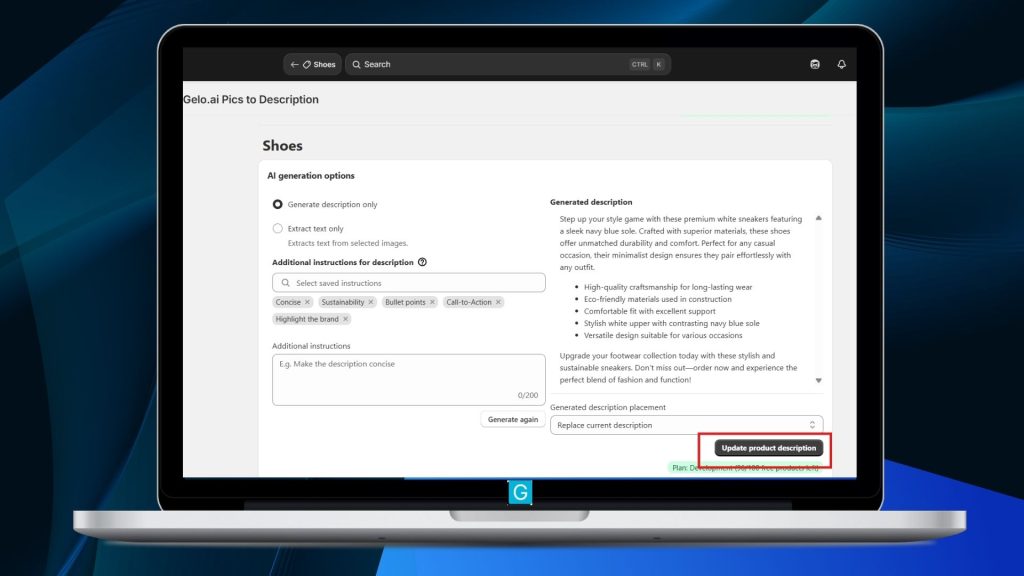Remove the Concise tag
Image resolution: width=1024 pixels, height=576 pixels.
[308, 302]
